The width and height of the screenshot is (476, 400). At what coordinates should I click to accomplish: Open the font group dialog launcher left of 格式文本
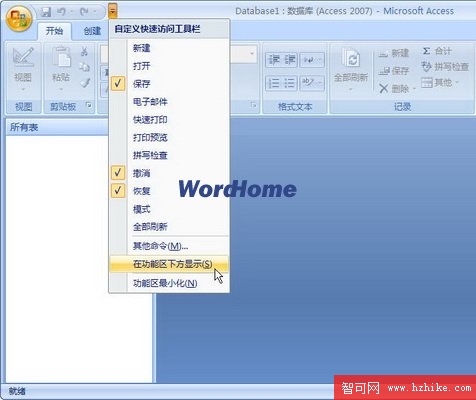(x=253, y=106)
